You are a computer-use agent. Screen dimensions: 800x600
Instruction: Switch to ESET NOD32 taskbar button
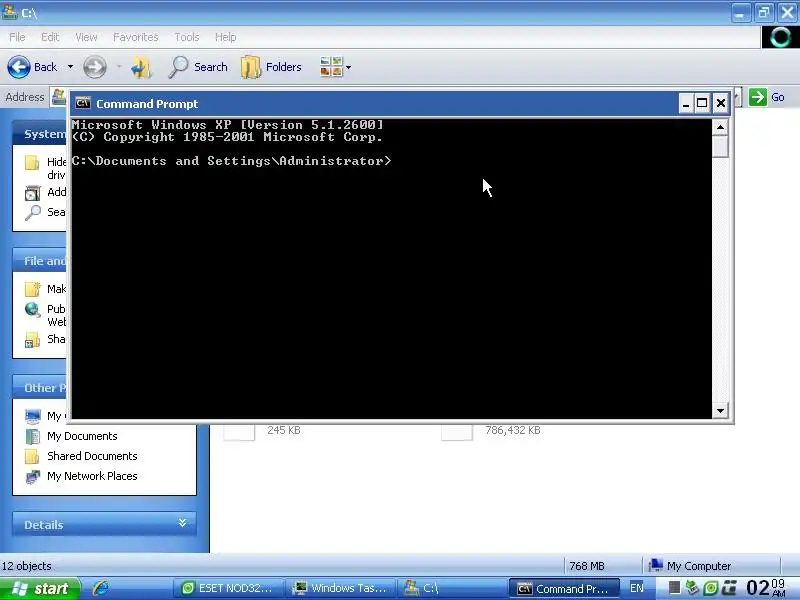click(x=228, y=588)
